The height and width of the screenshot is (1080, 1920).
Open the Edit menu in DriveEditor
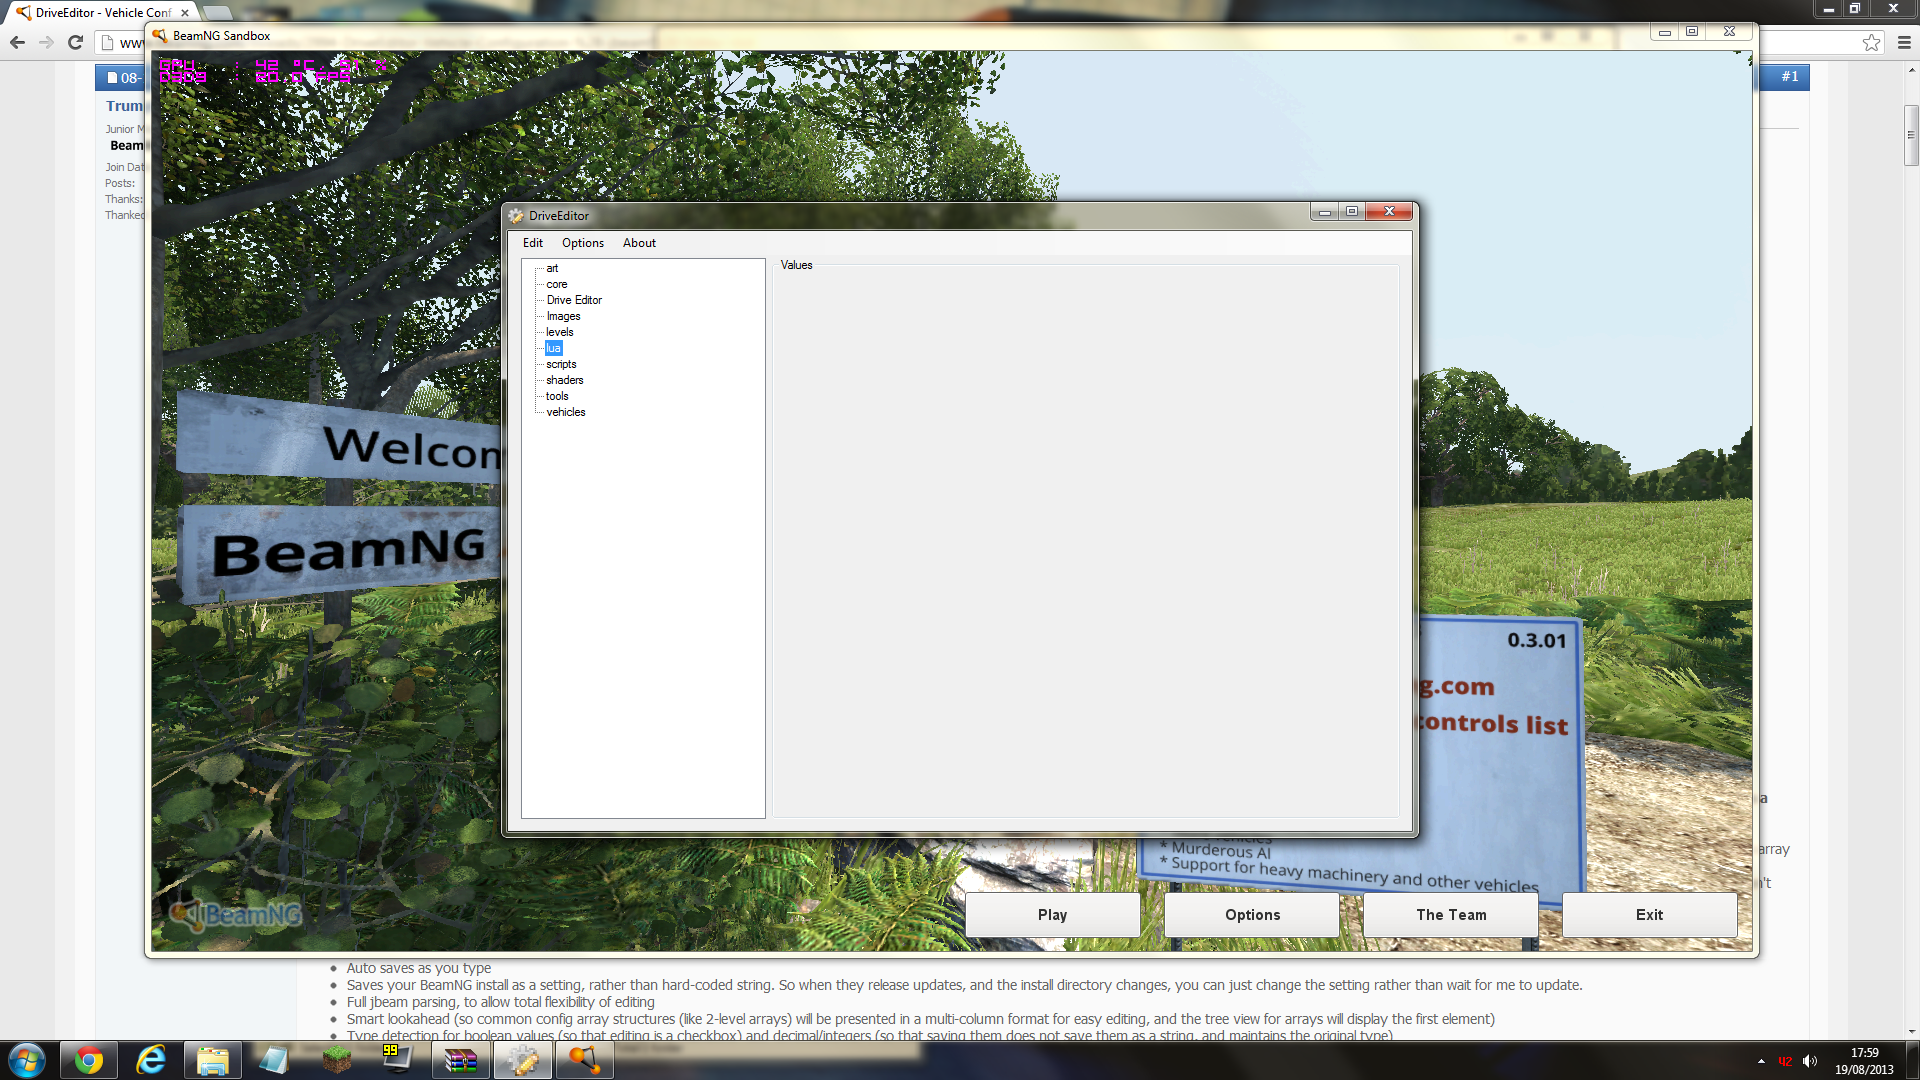pos(532,243)
